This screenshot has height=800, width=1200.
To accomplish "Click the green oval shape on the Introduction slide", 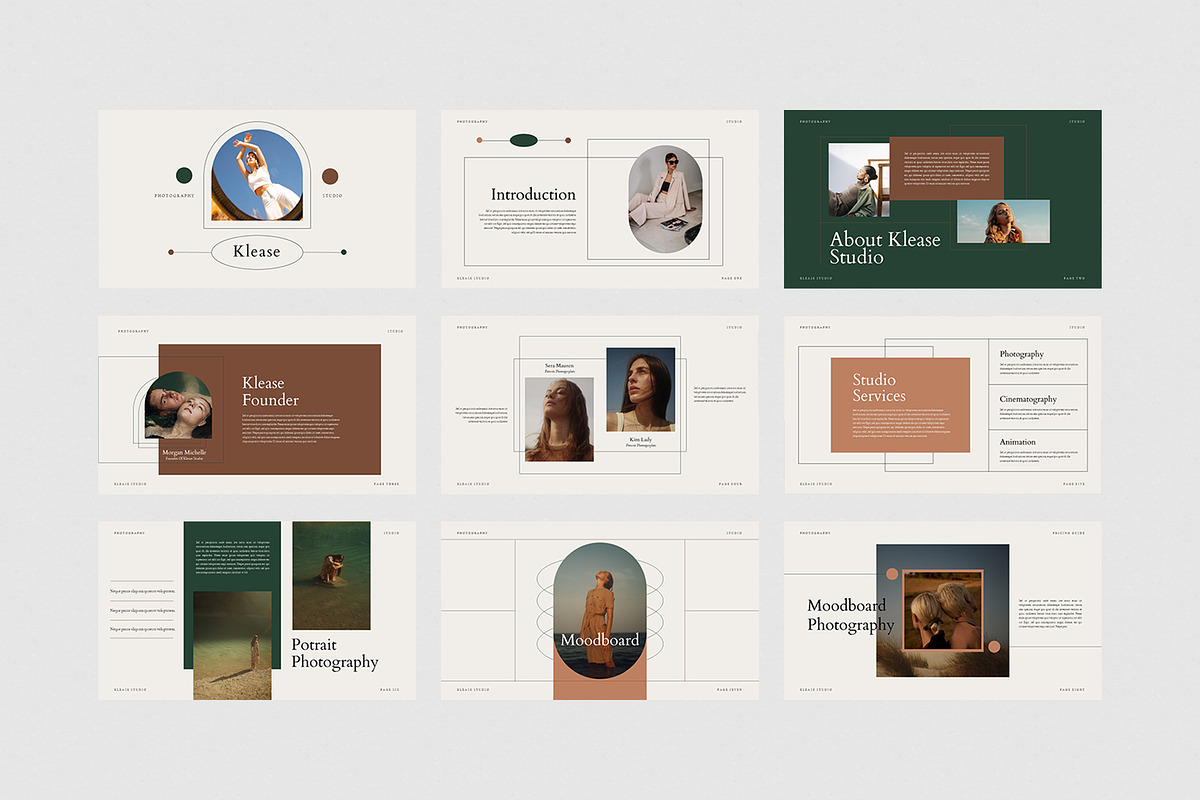I will click(x=524, y=140).
